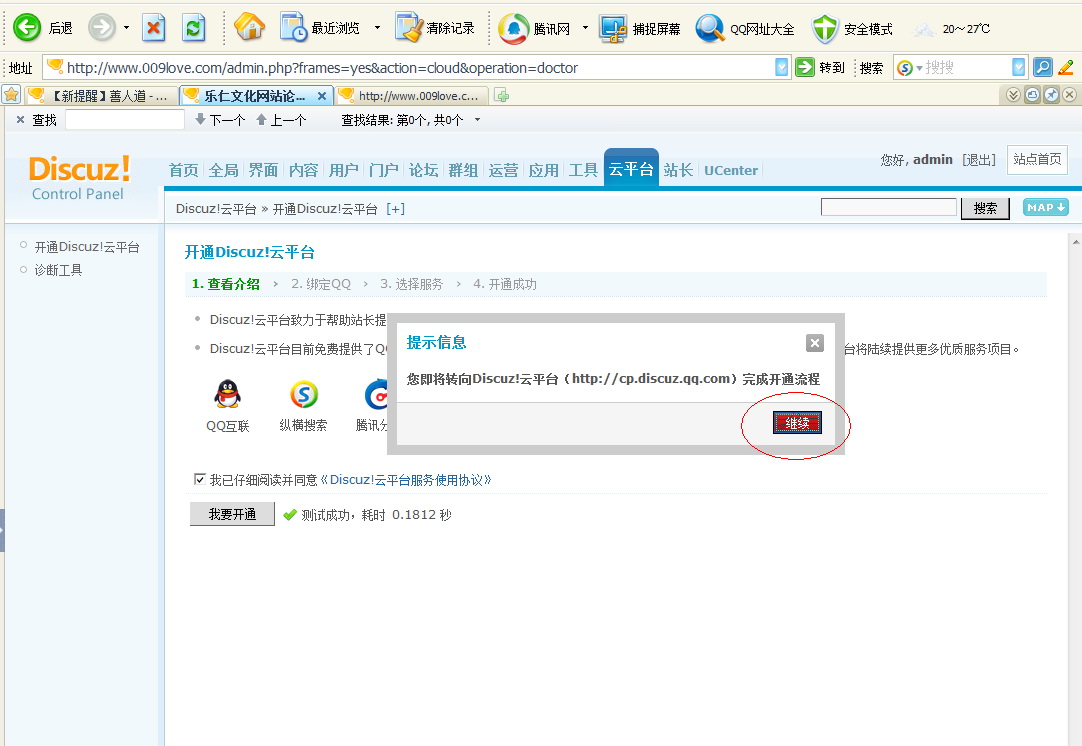This screenshot has height=746, width=1082.
Task: Click the Discuz! Control Panel logo
Action: tap(79, 177)
